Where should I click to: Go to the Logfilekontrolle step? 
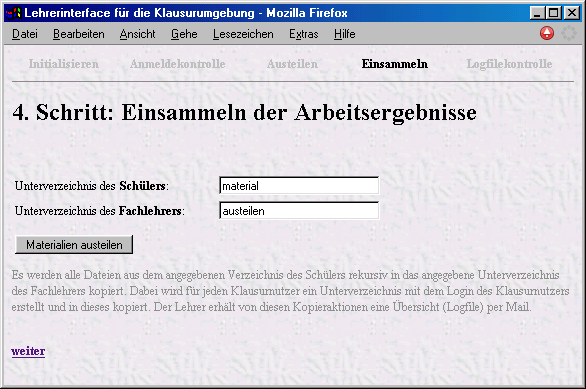(509, 64)
